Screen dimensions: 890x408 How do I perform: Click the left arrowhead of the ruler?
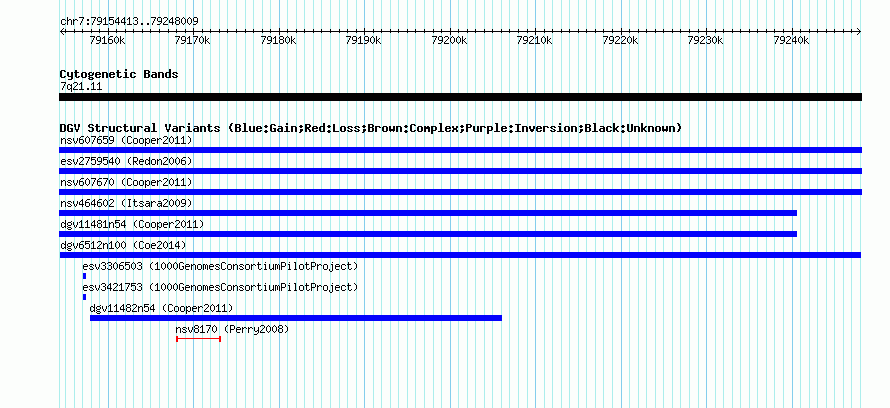(x=62, y=31)
